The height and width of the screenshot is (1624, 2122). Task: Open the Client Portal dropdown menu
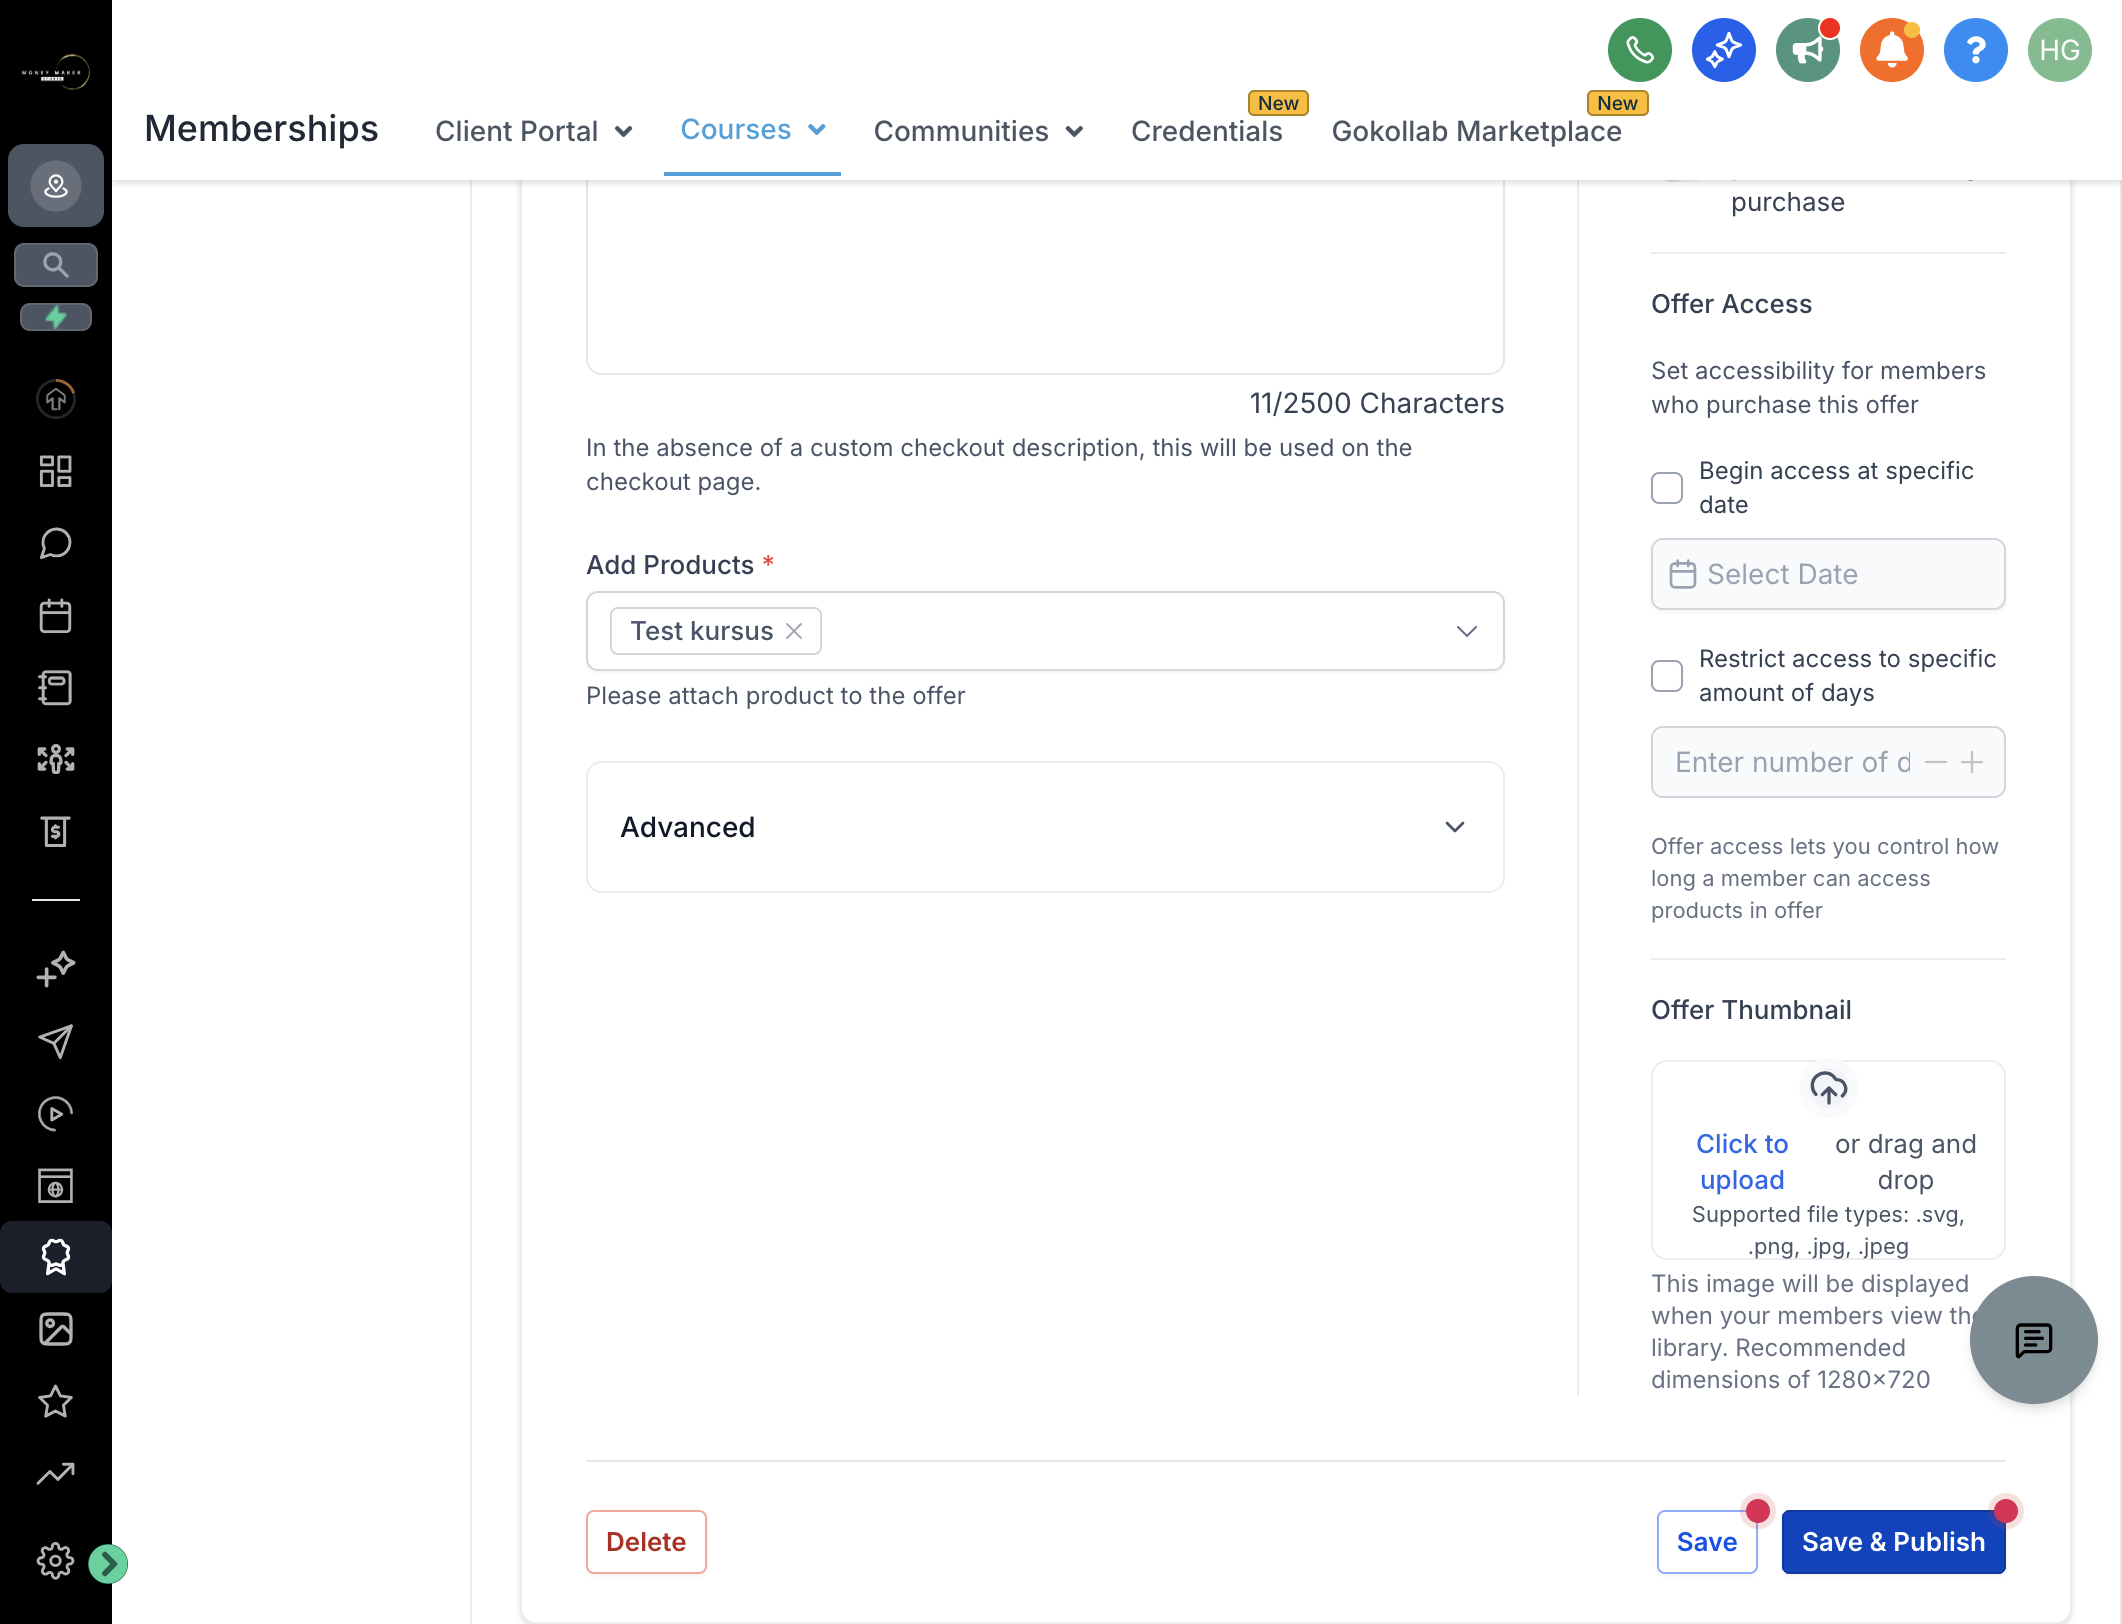(534, 131)
